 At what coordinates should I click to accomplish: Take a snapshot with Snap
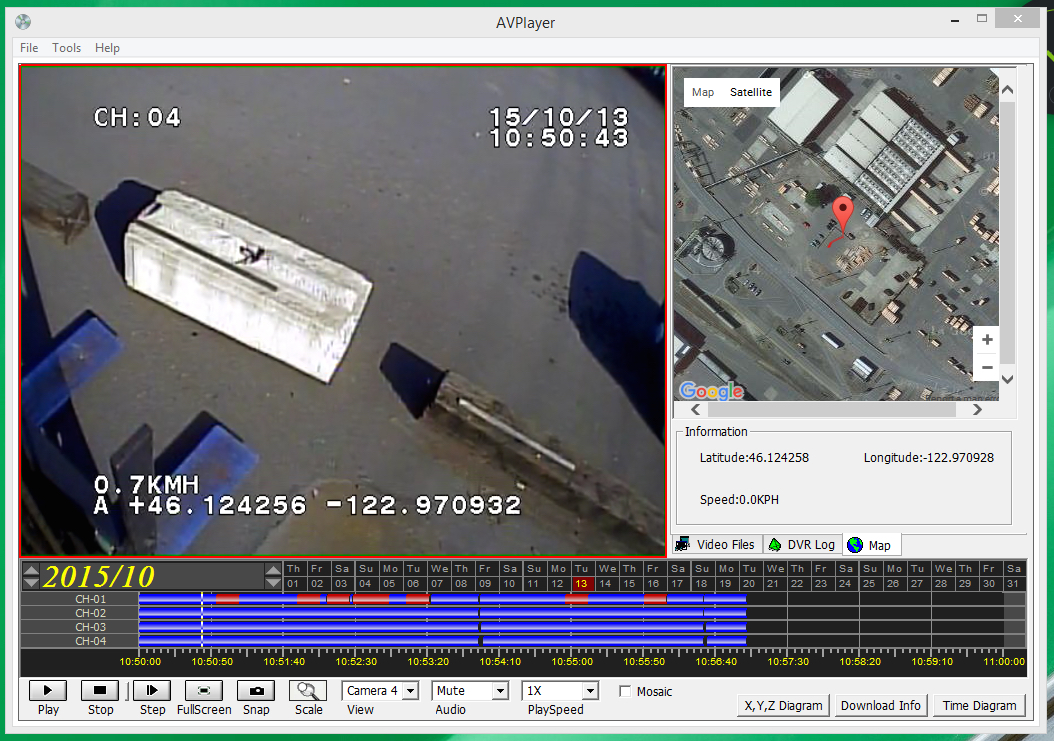(256, 690)
